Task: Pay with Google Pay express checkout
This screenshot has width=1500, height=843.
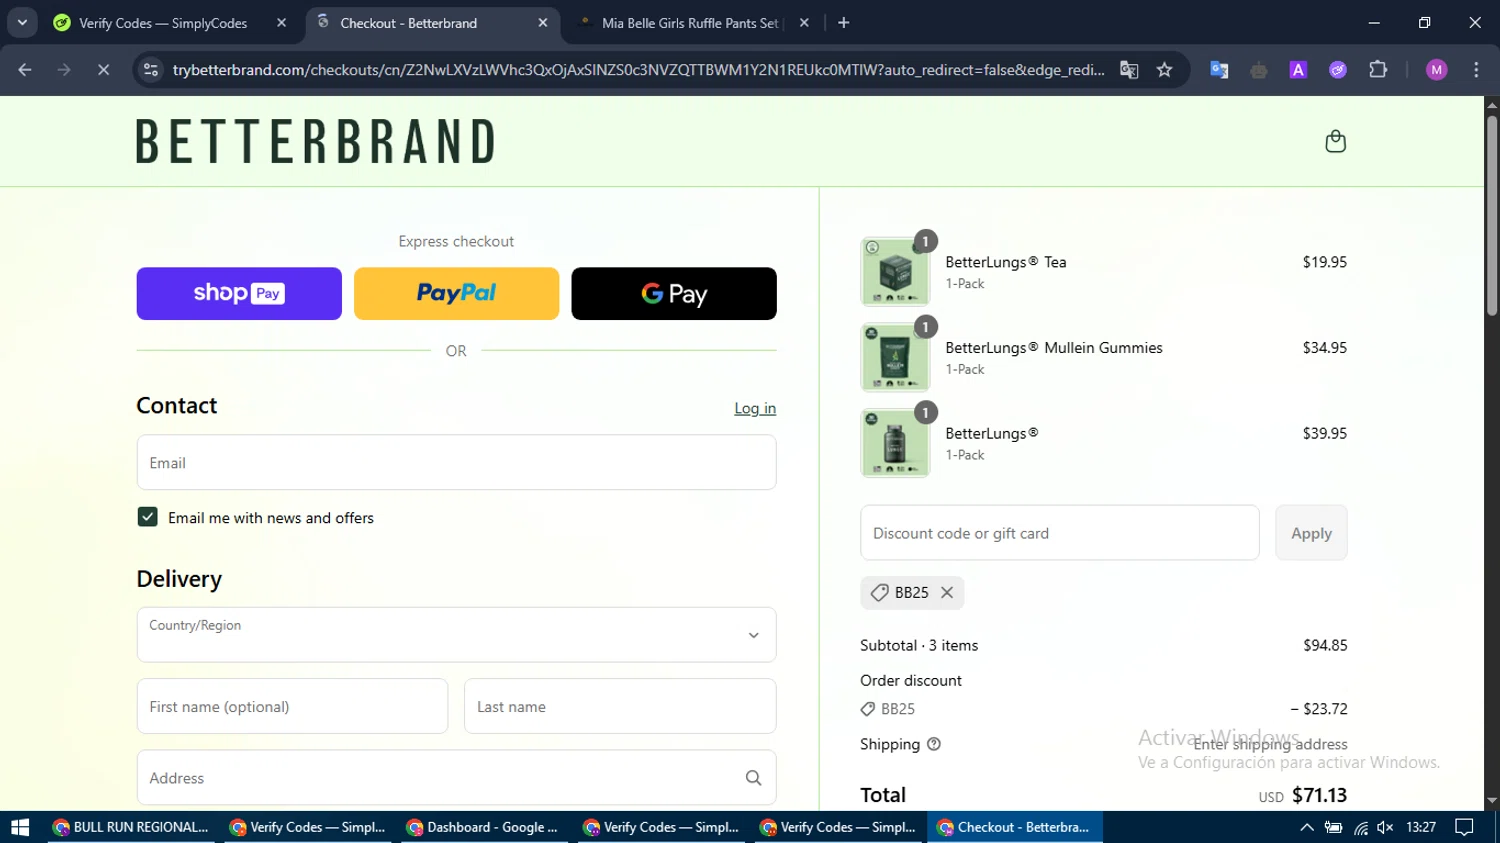Action: pos(674,293)
